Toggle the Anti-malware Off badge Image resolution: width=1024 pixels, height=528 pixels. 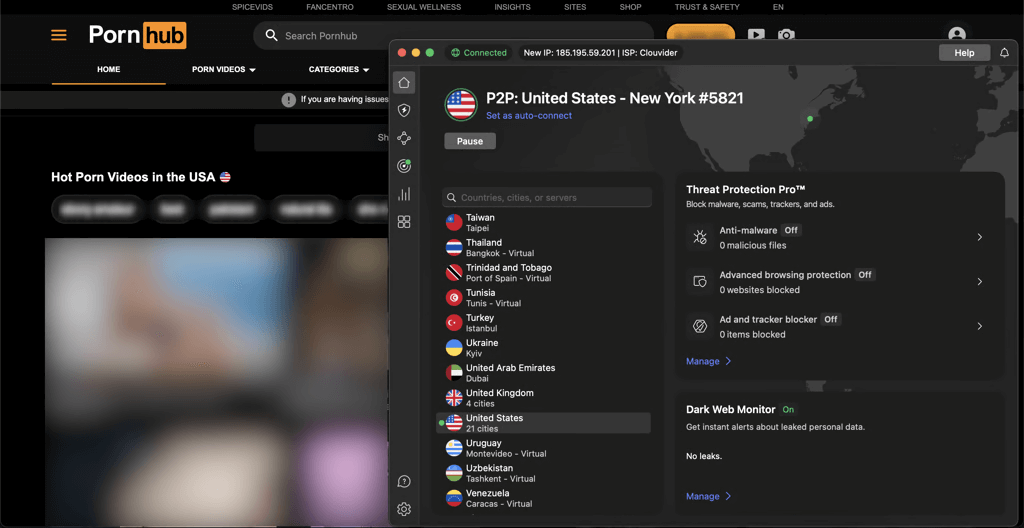pos(792,230)
